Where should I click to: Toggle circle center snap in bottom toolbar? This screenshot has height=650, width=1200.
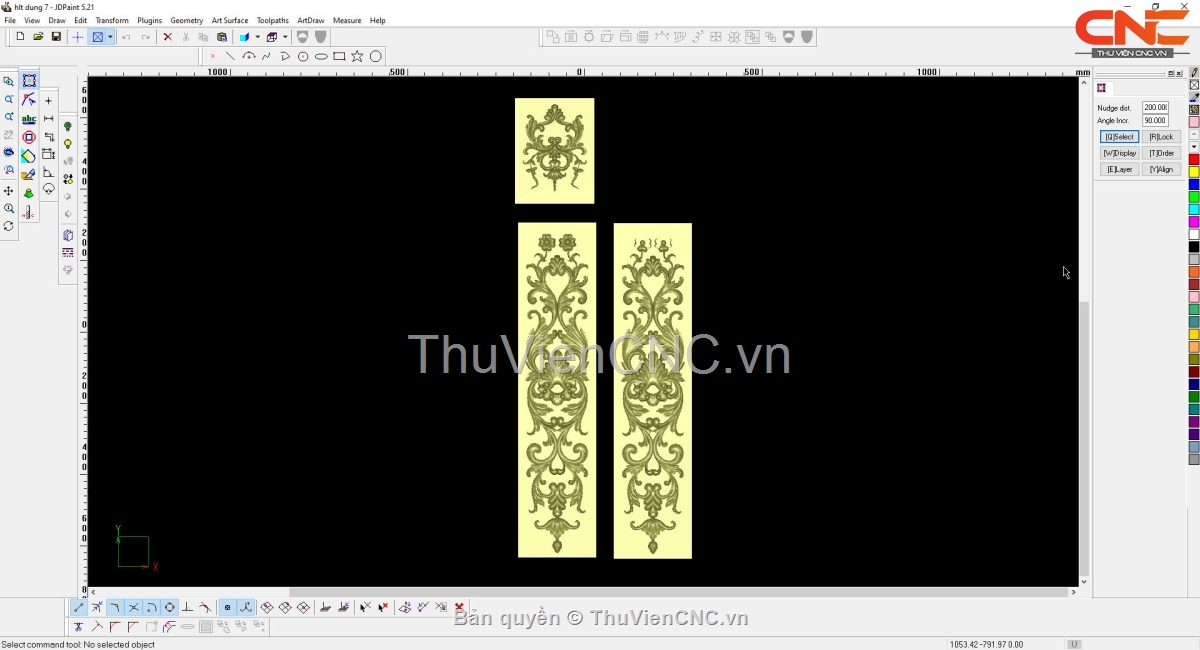click(169, 607)
